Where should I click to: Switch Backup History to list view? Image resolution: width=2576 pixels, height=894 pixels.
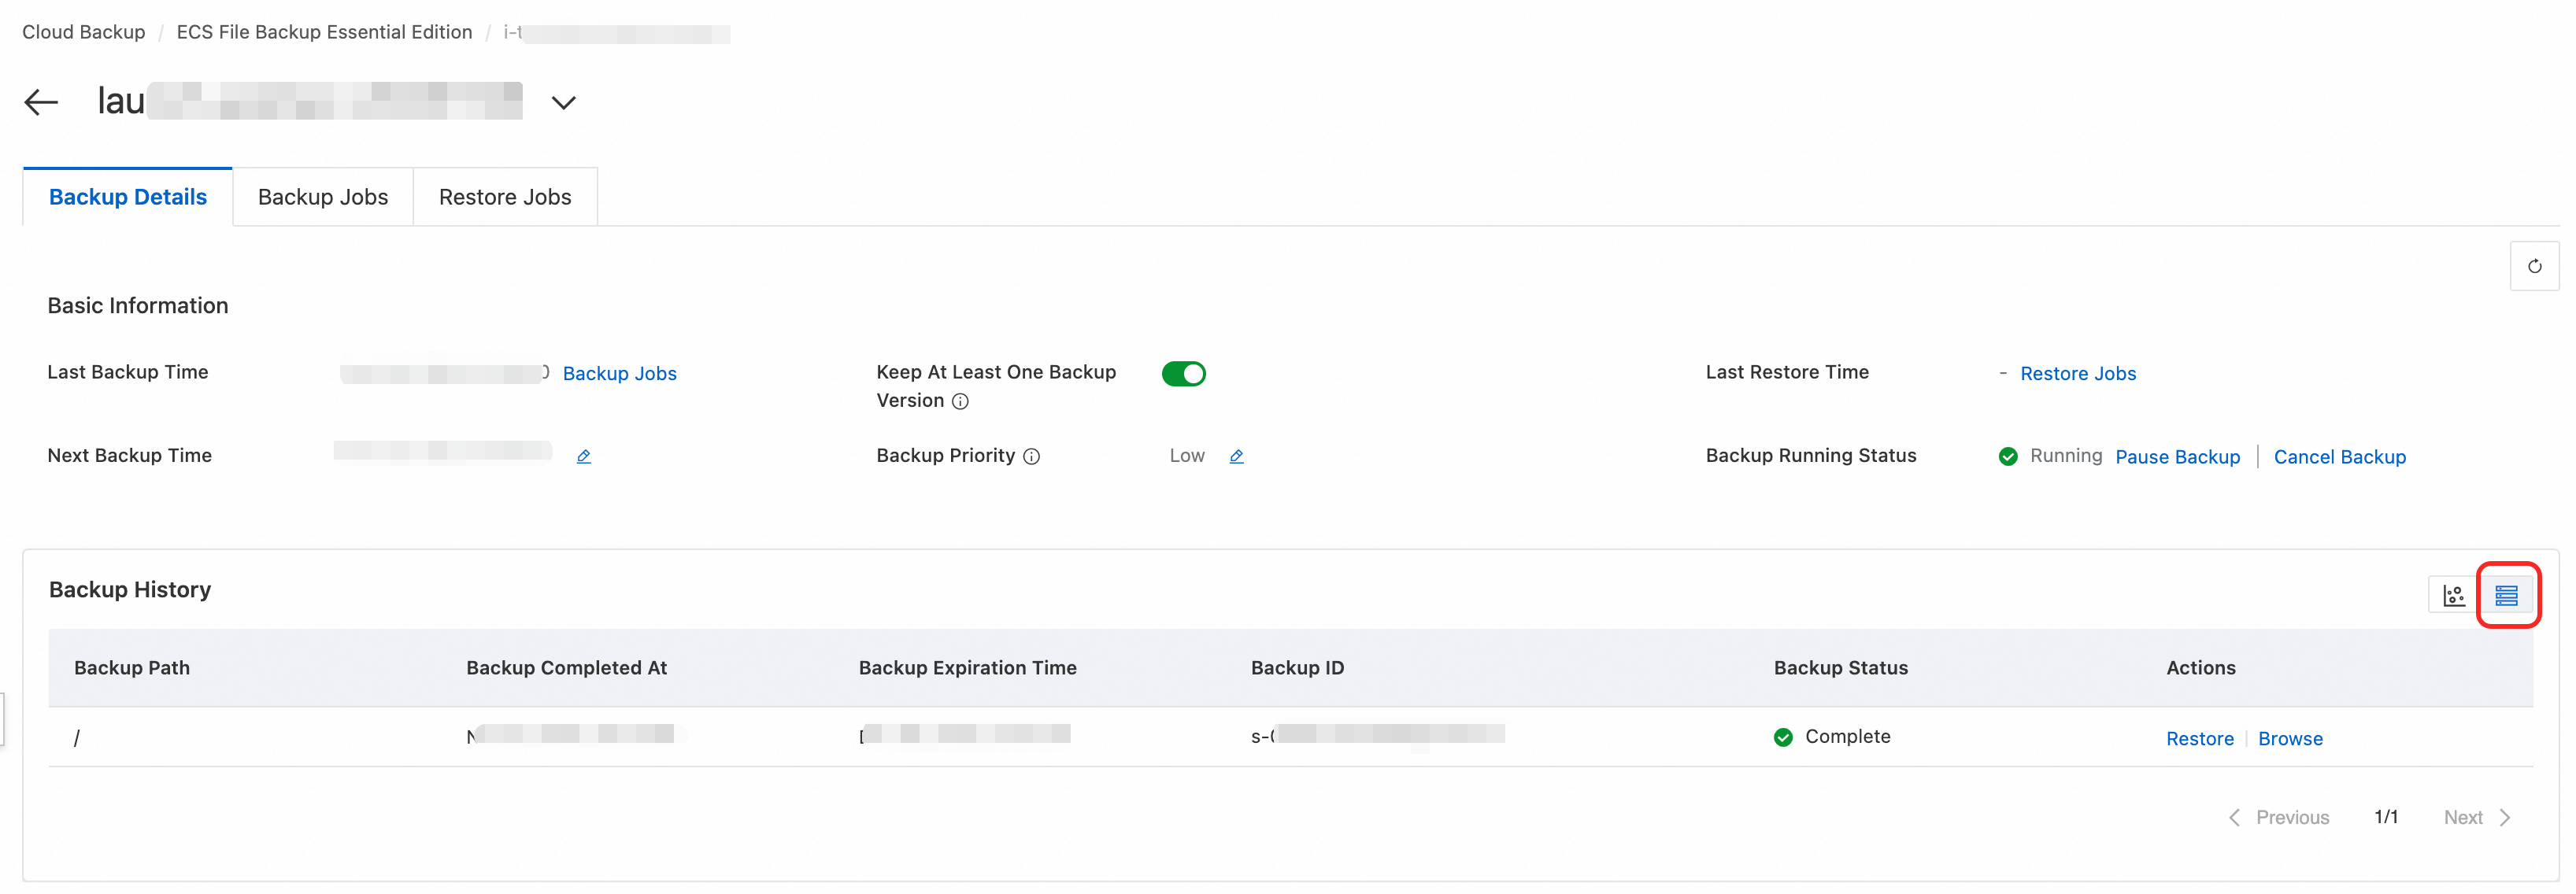click(x=2506, y=595)
